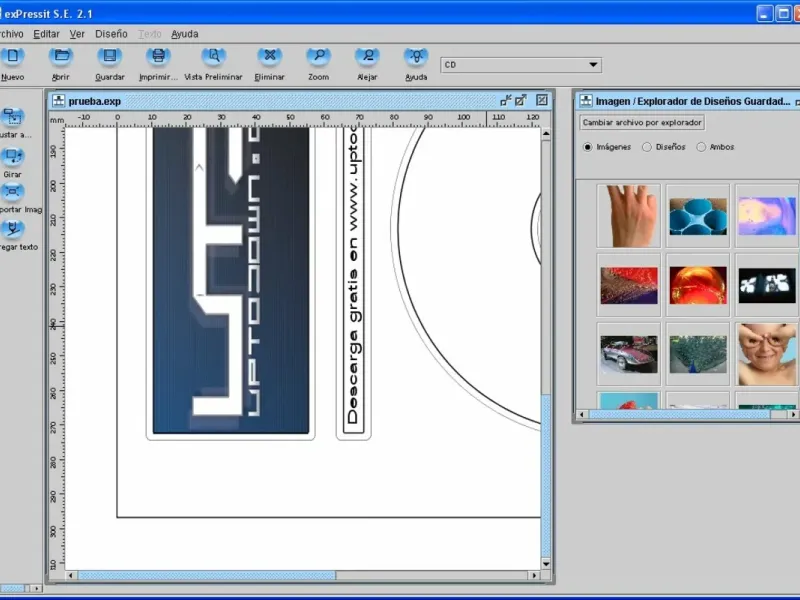Select the blue uptodown cover image
The height and width of the screenshot is (600, 800).
(x=231, y=280)
